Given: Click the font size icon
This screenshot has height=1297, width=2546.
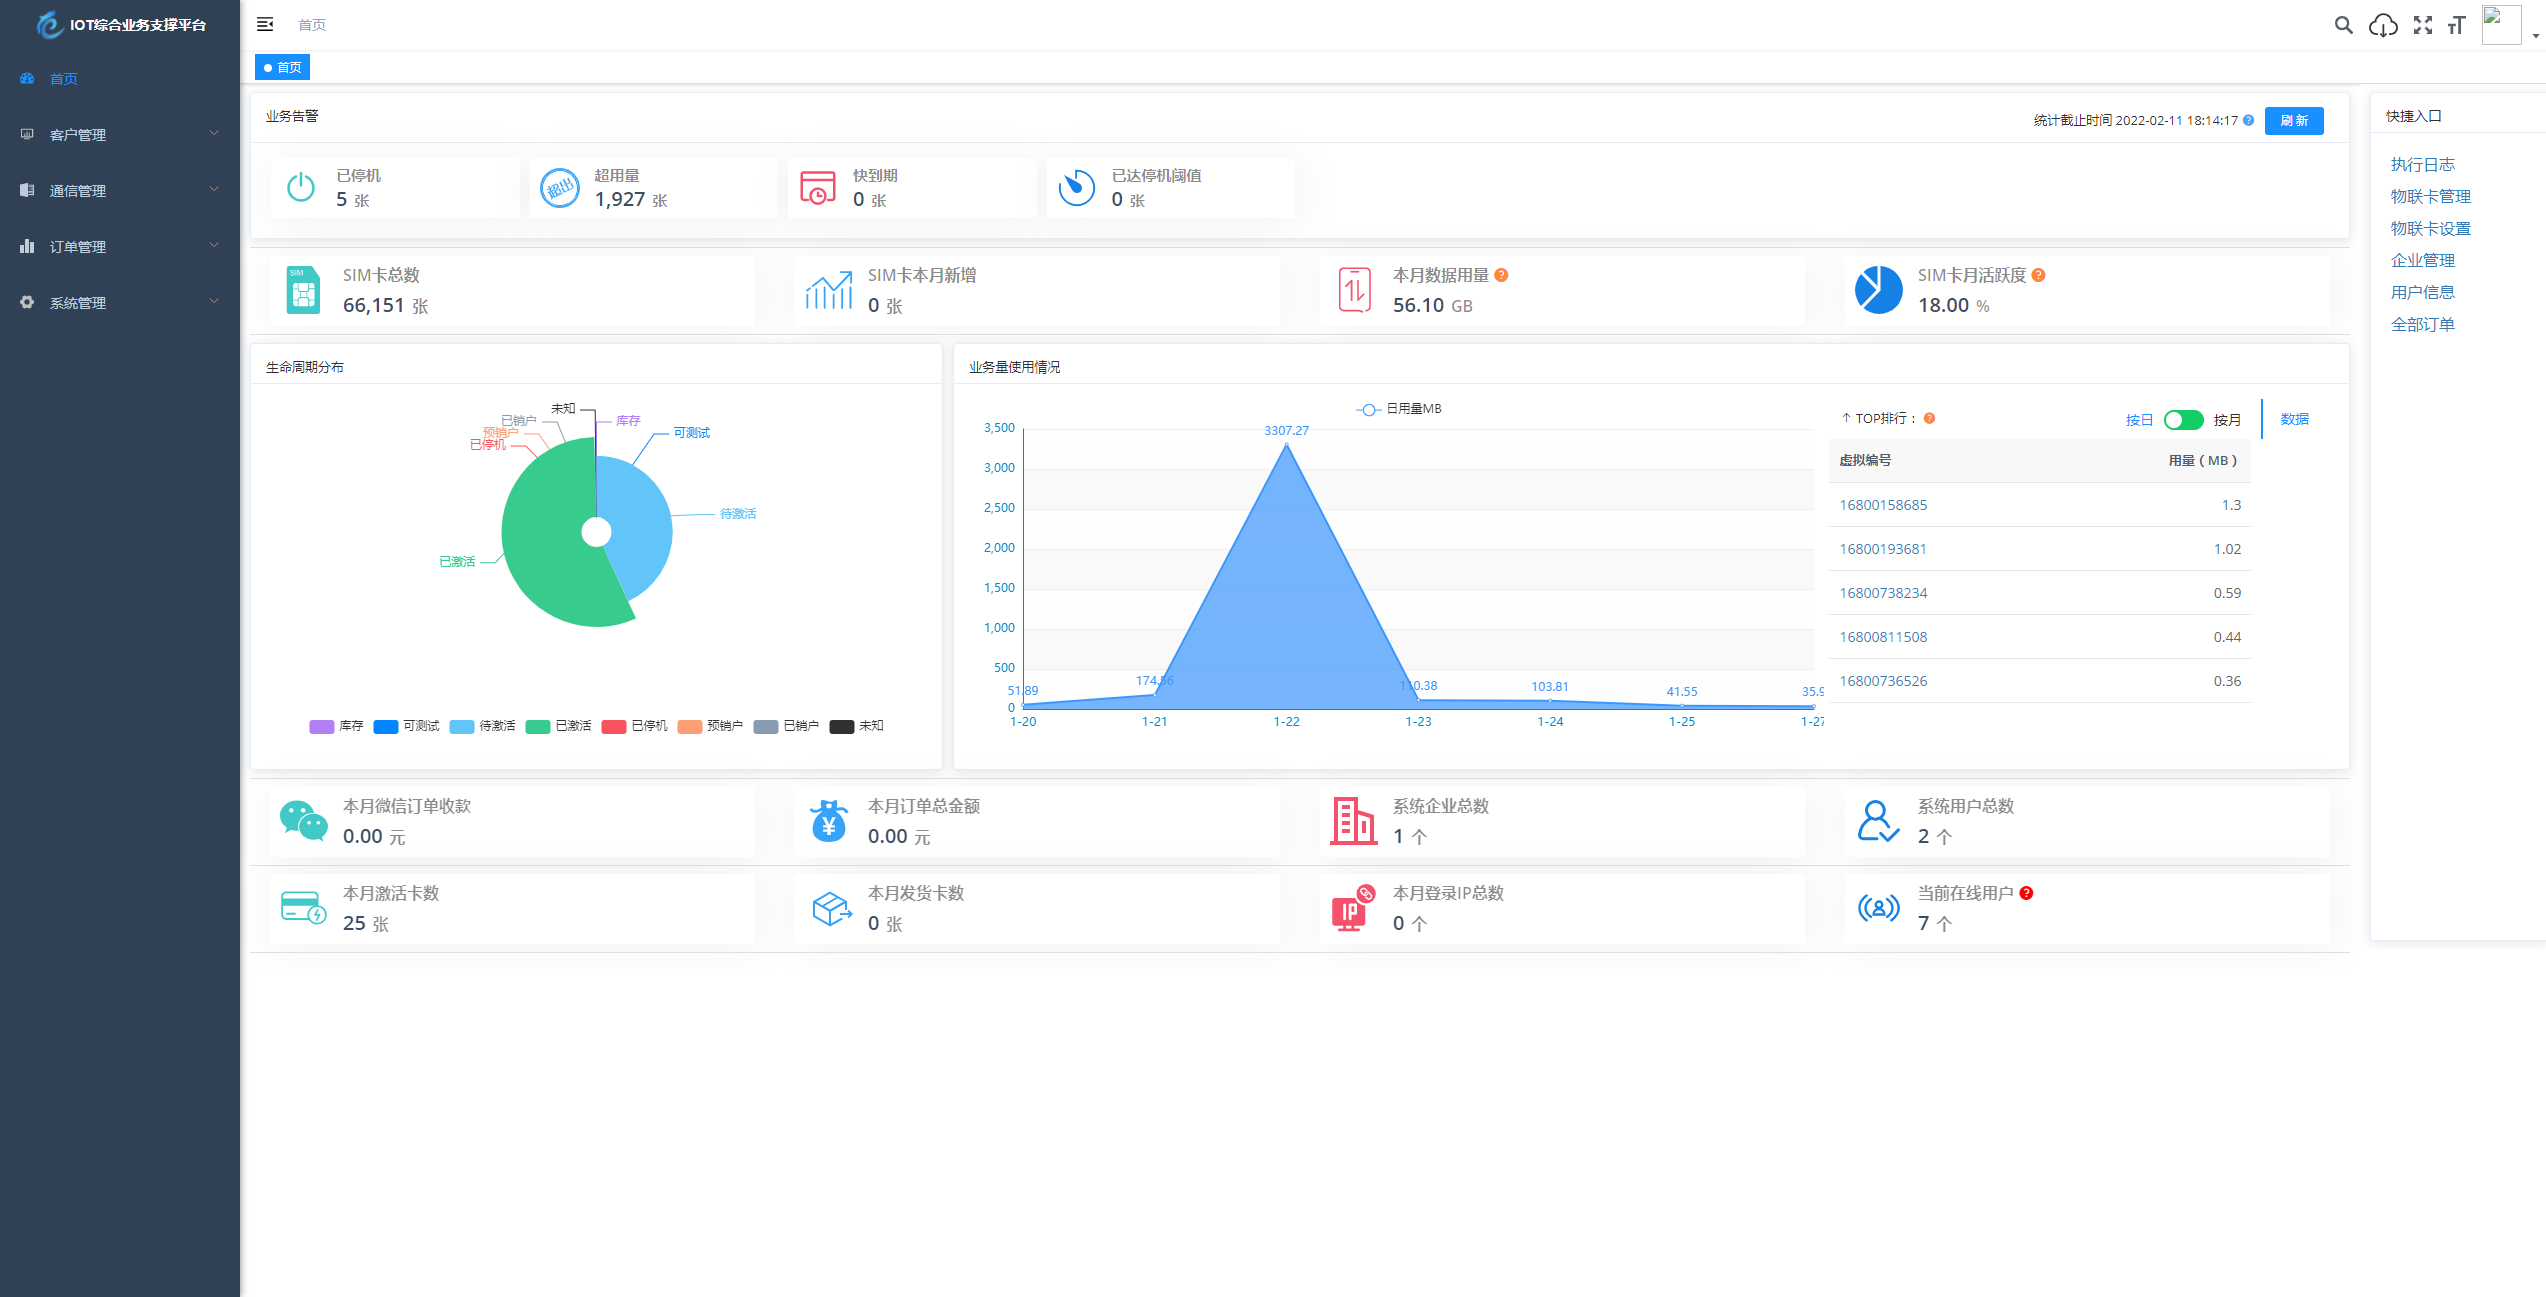Looking at the screenshot, I should [x=2457, y=25].
